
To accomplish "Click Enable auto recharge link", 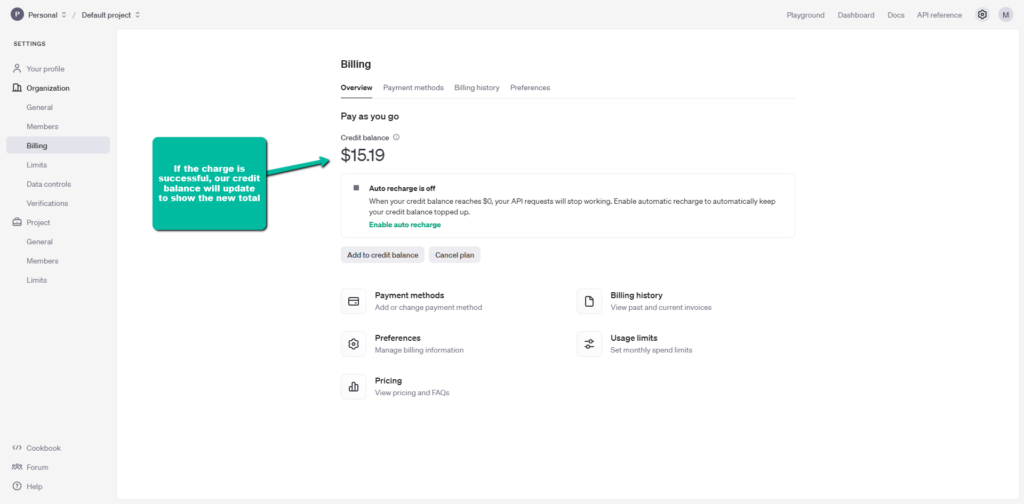I will coord(405,225).
